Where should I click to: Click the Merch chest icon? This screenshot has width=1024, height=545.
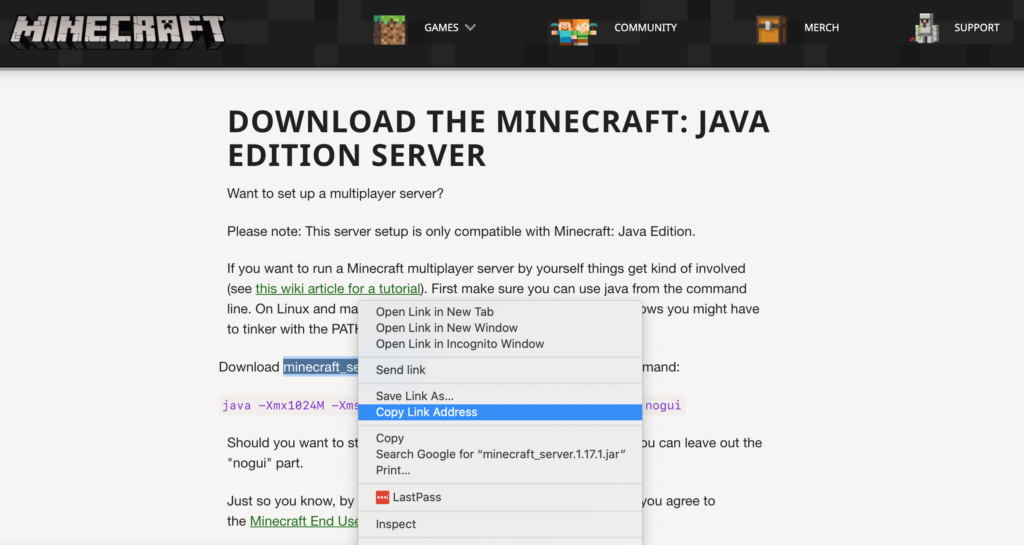point(771,29)
